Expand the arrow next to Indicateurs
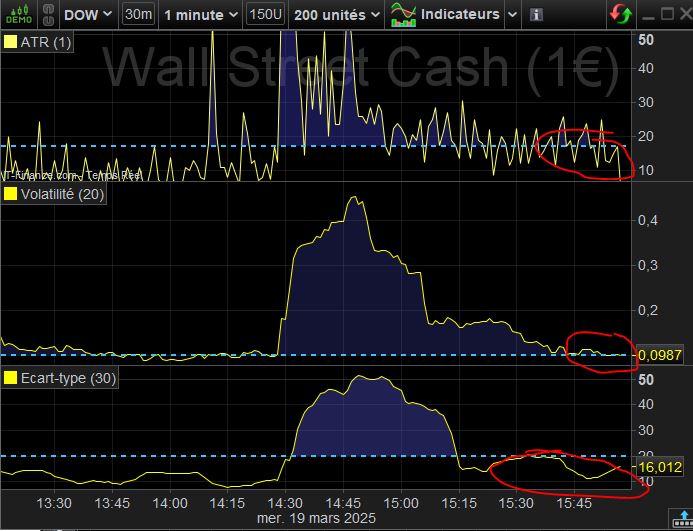 click(x=512, y=15)
